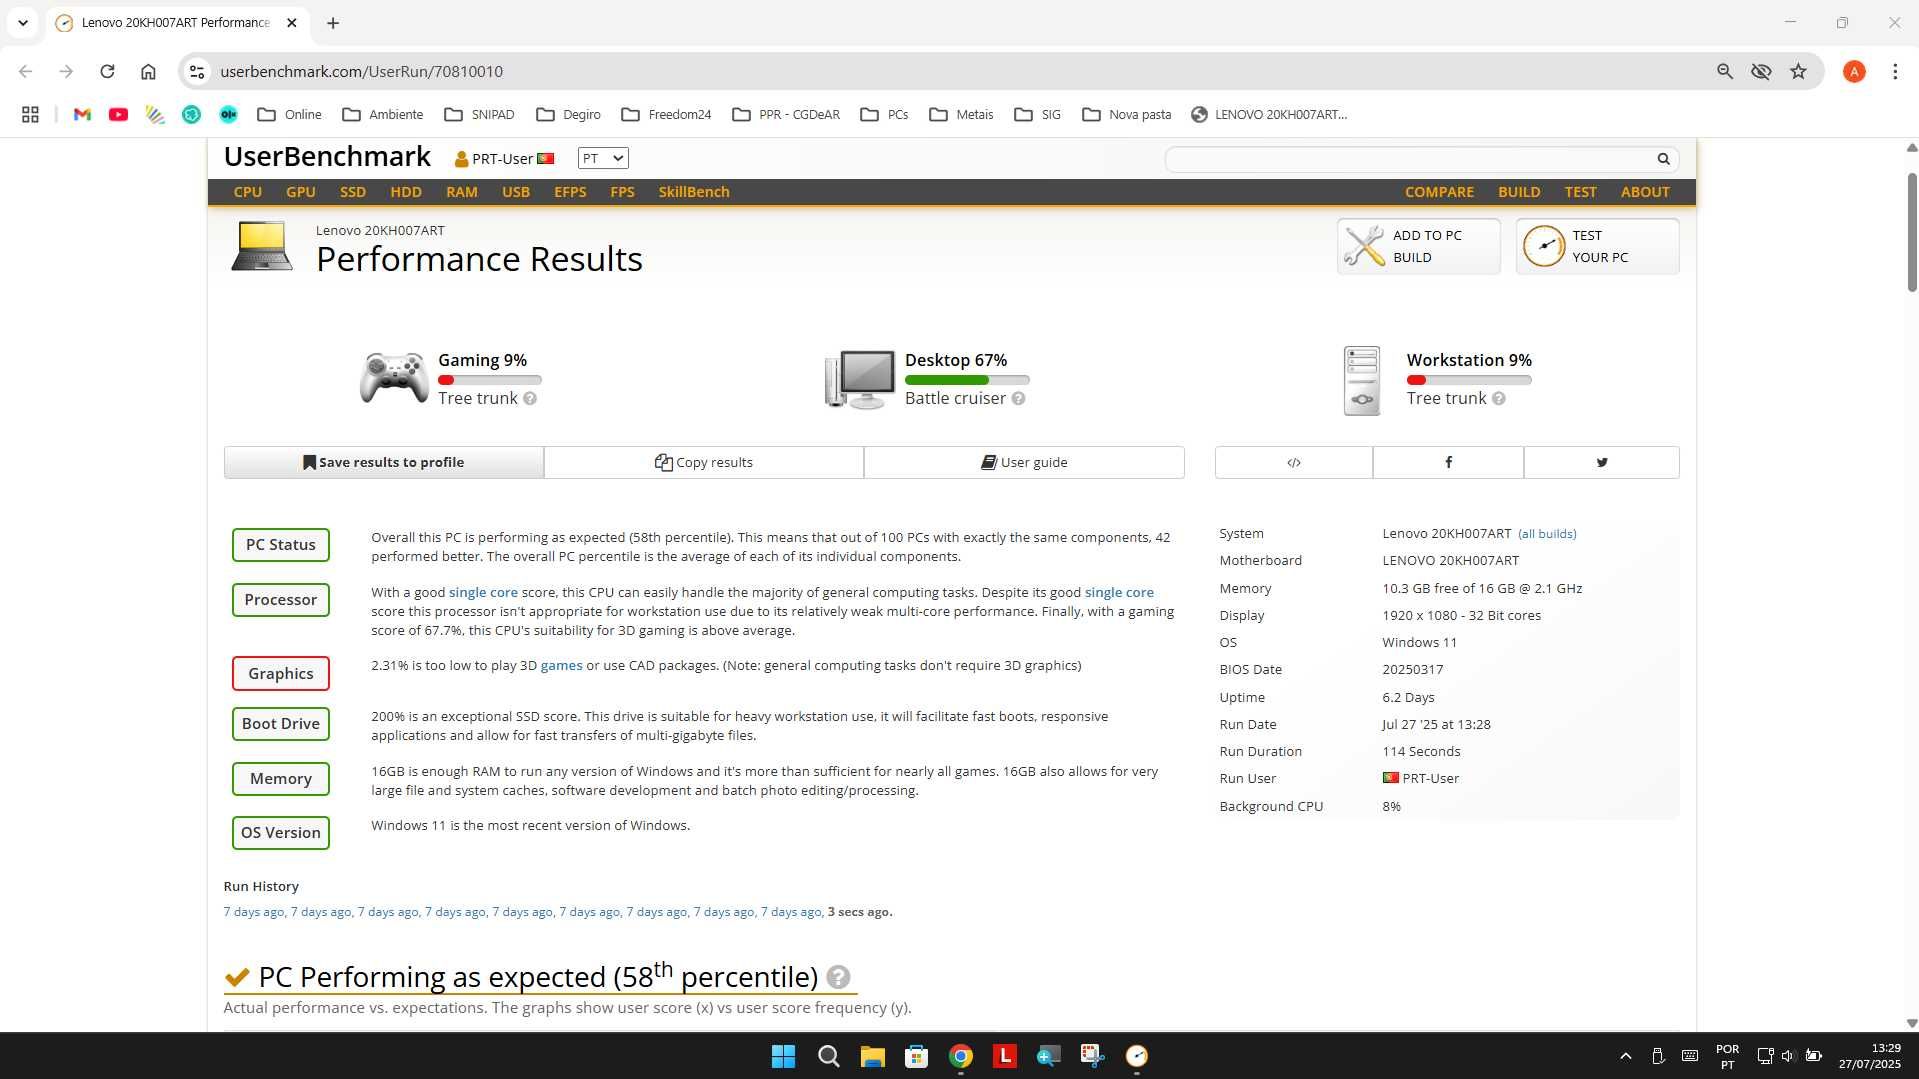Reload the page with refresh icon
The image size is (1919, 1079).
click(107, 71)
